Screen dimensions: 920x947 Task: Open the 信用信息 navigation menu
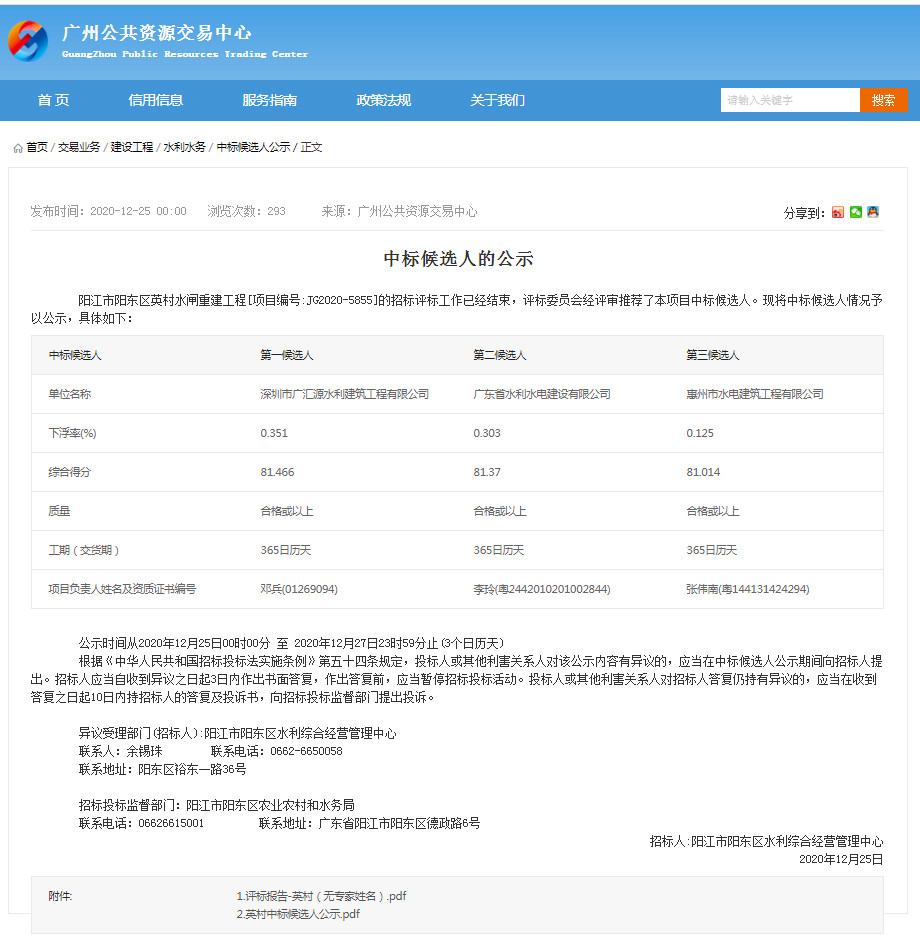click(x=155, y=100)
